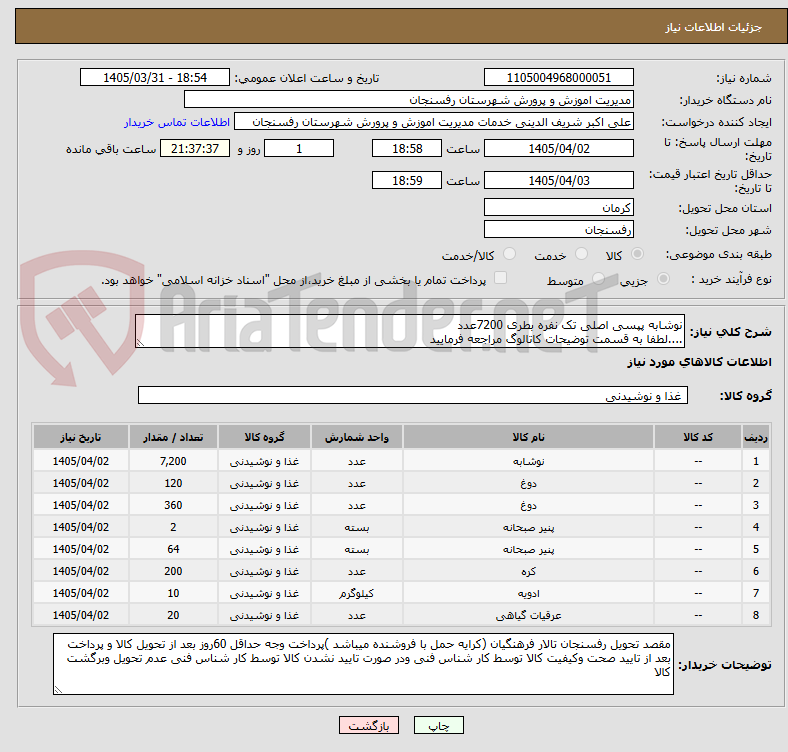Select the خدمت radio button
The width and height of the screenshot is (788, 752).
pos(581,254)
